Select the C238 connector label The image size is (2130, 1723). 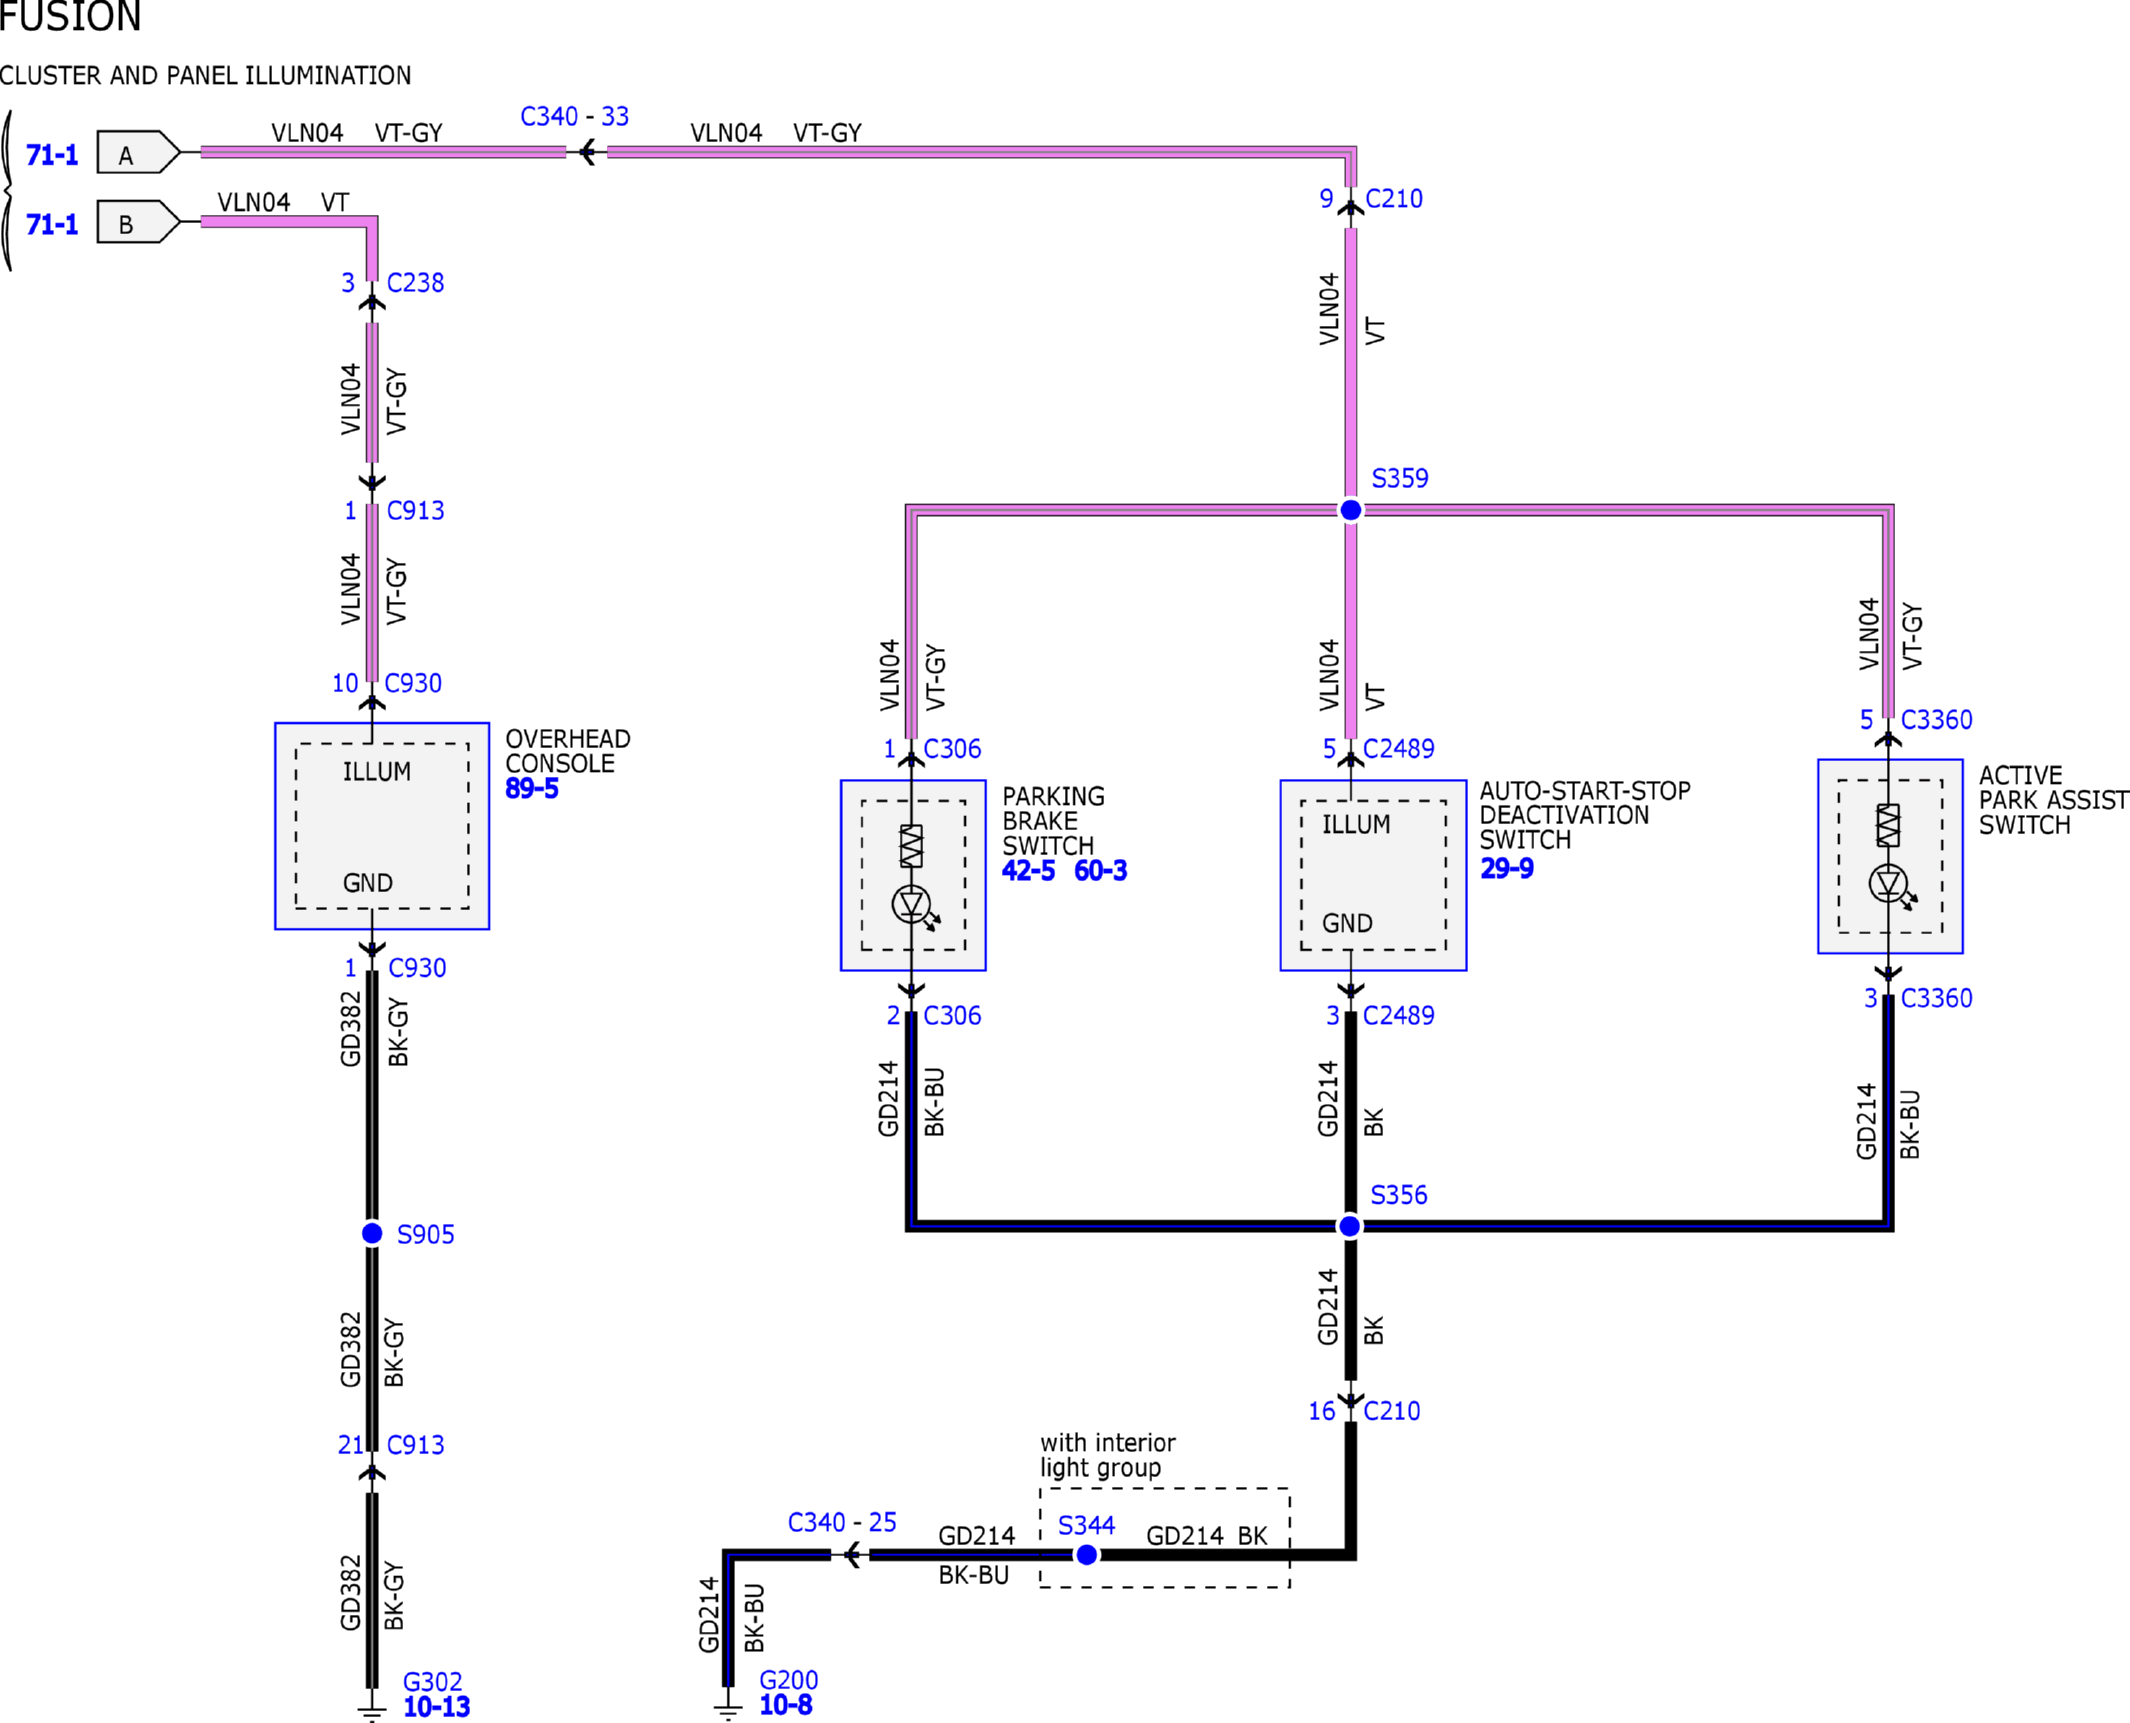click(415, 283)
